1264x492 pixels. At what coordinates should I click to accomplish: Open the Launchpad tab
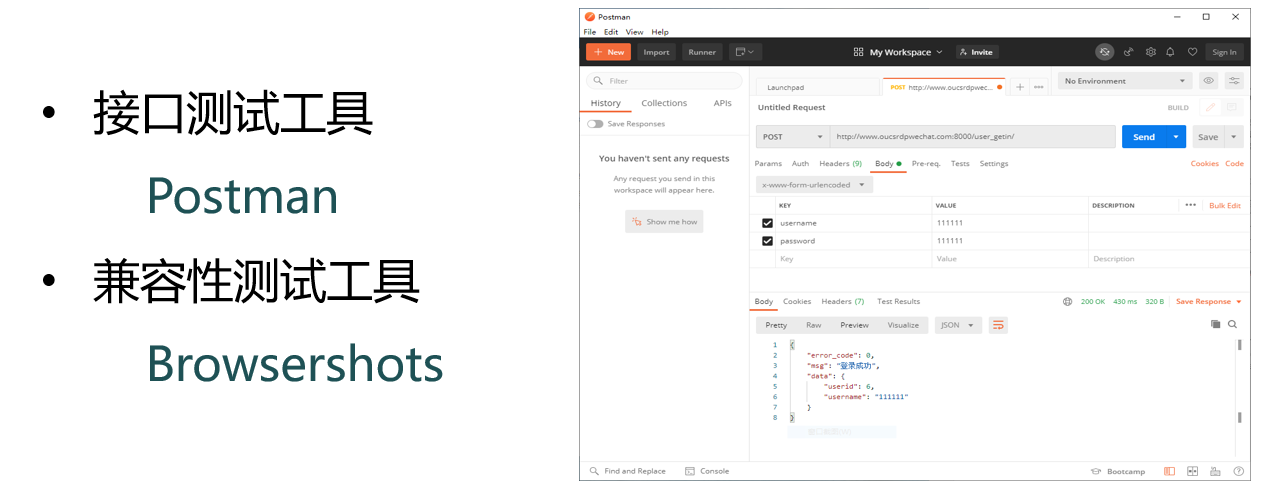[817, 87]
